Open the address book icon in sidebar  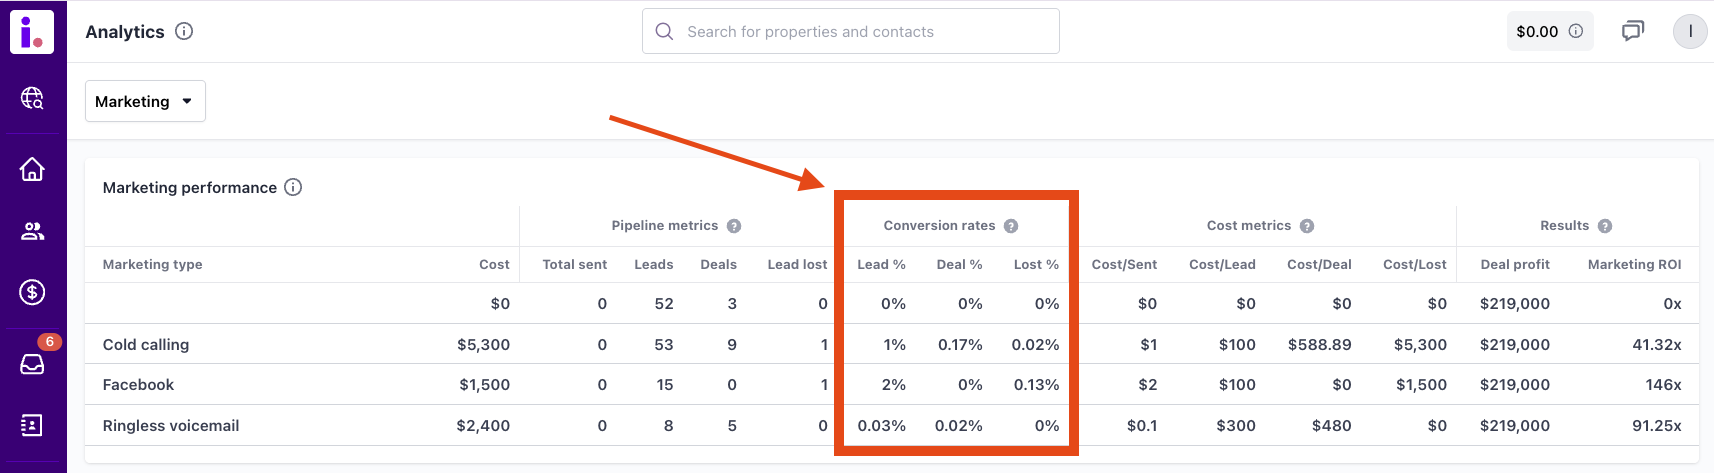[32, 425]
